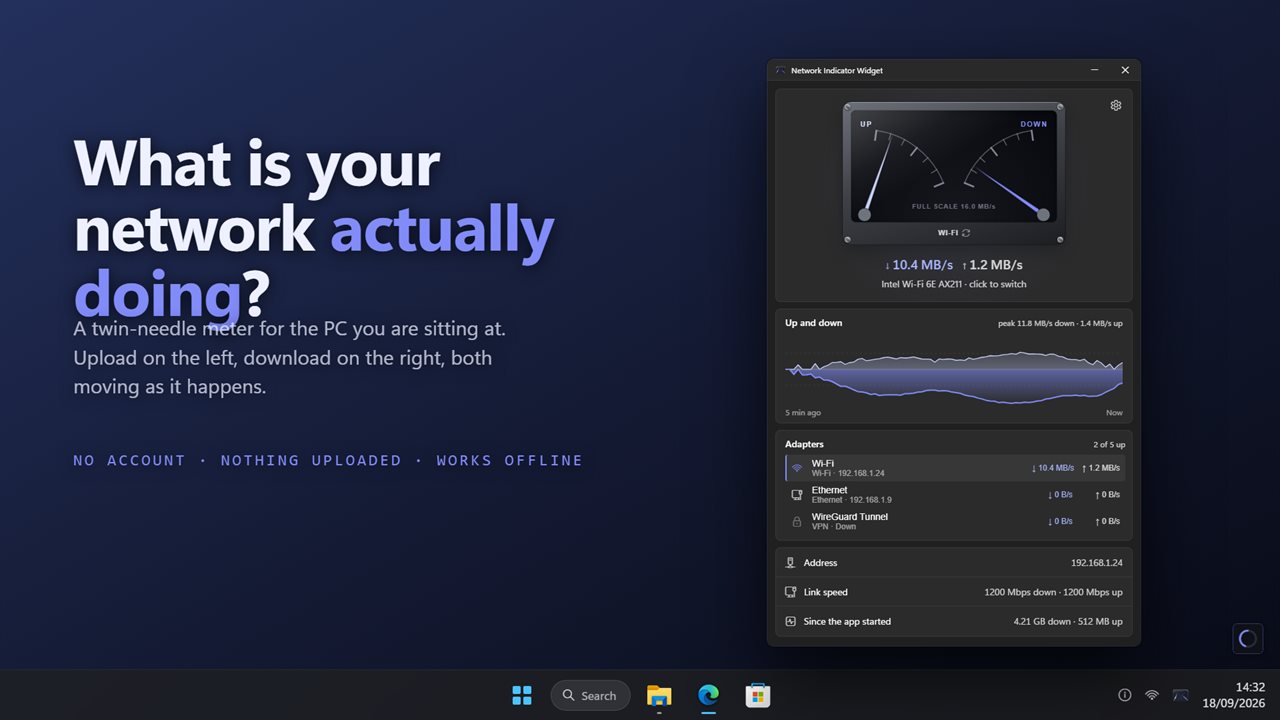The width and height of the screenshot is (1280, 720).
Task: Click the Wi-Fi refresh icon under the meter
Action: [x=966, y=233]
